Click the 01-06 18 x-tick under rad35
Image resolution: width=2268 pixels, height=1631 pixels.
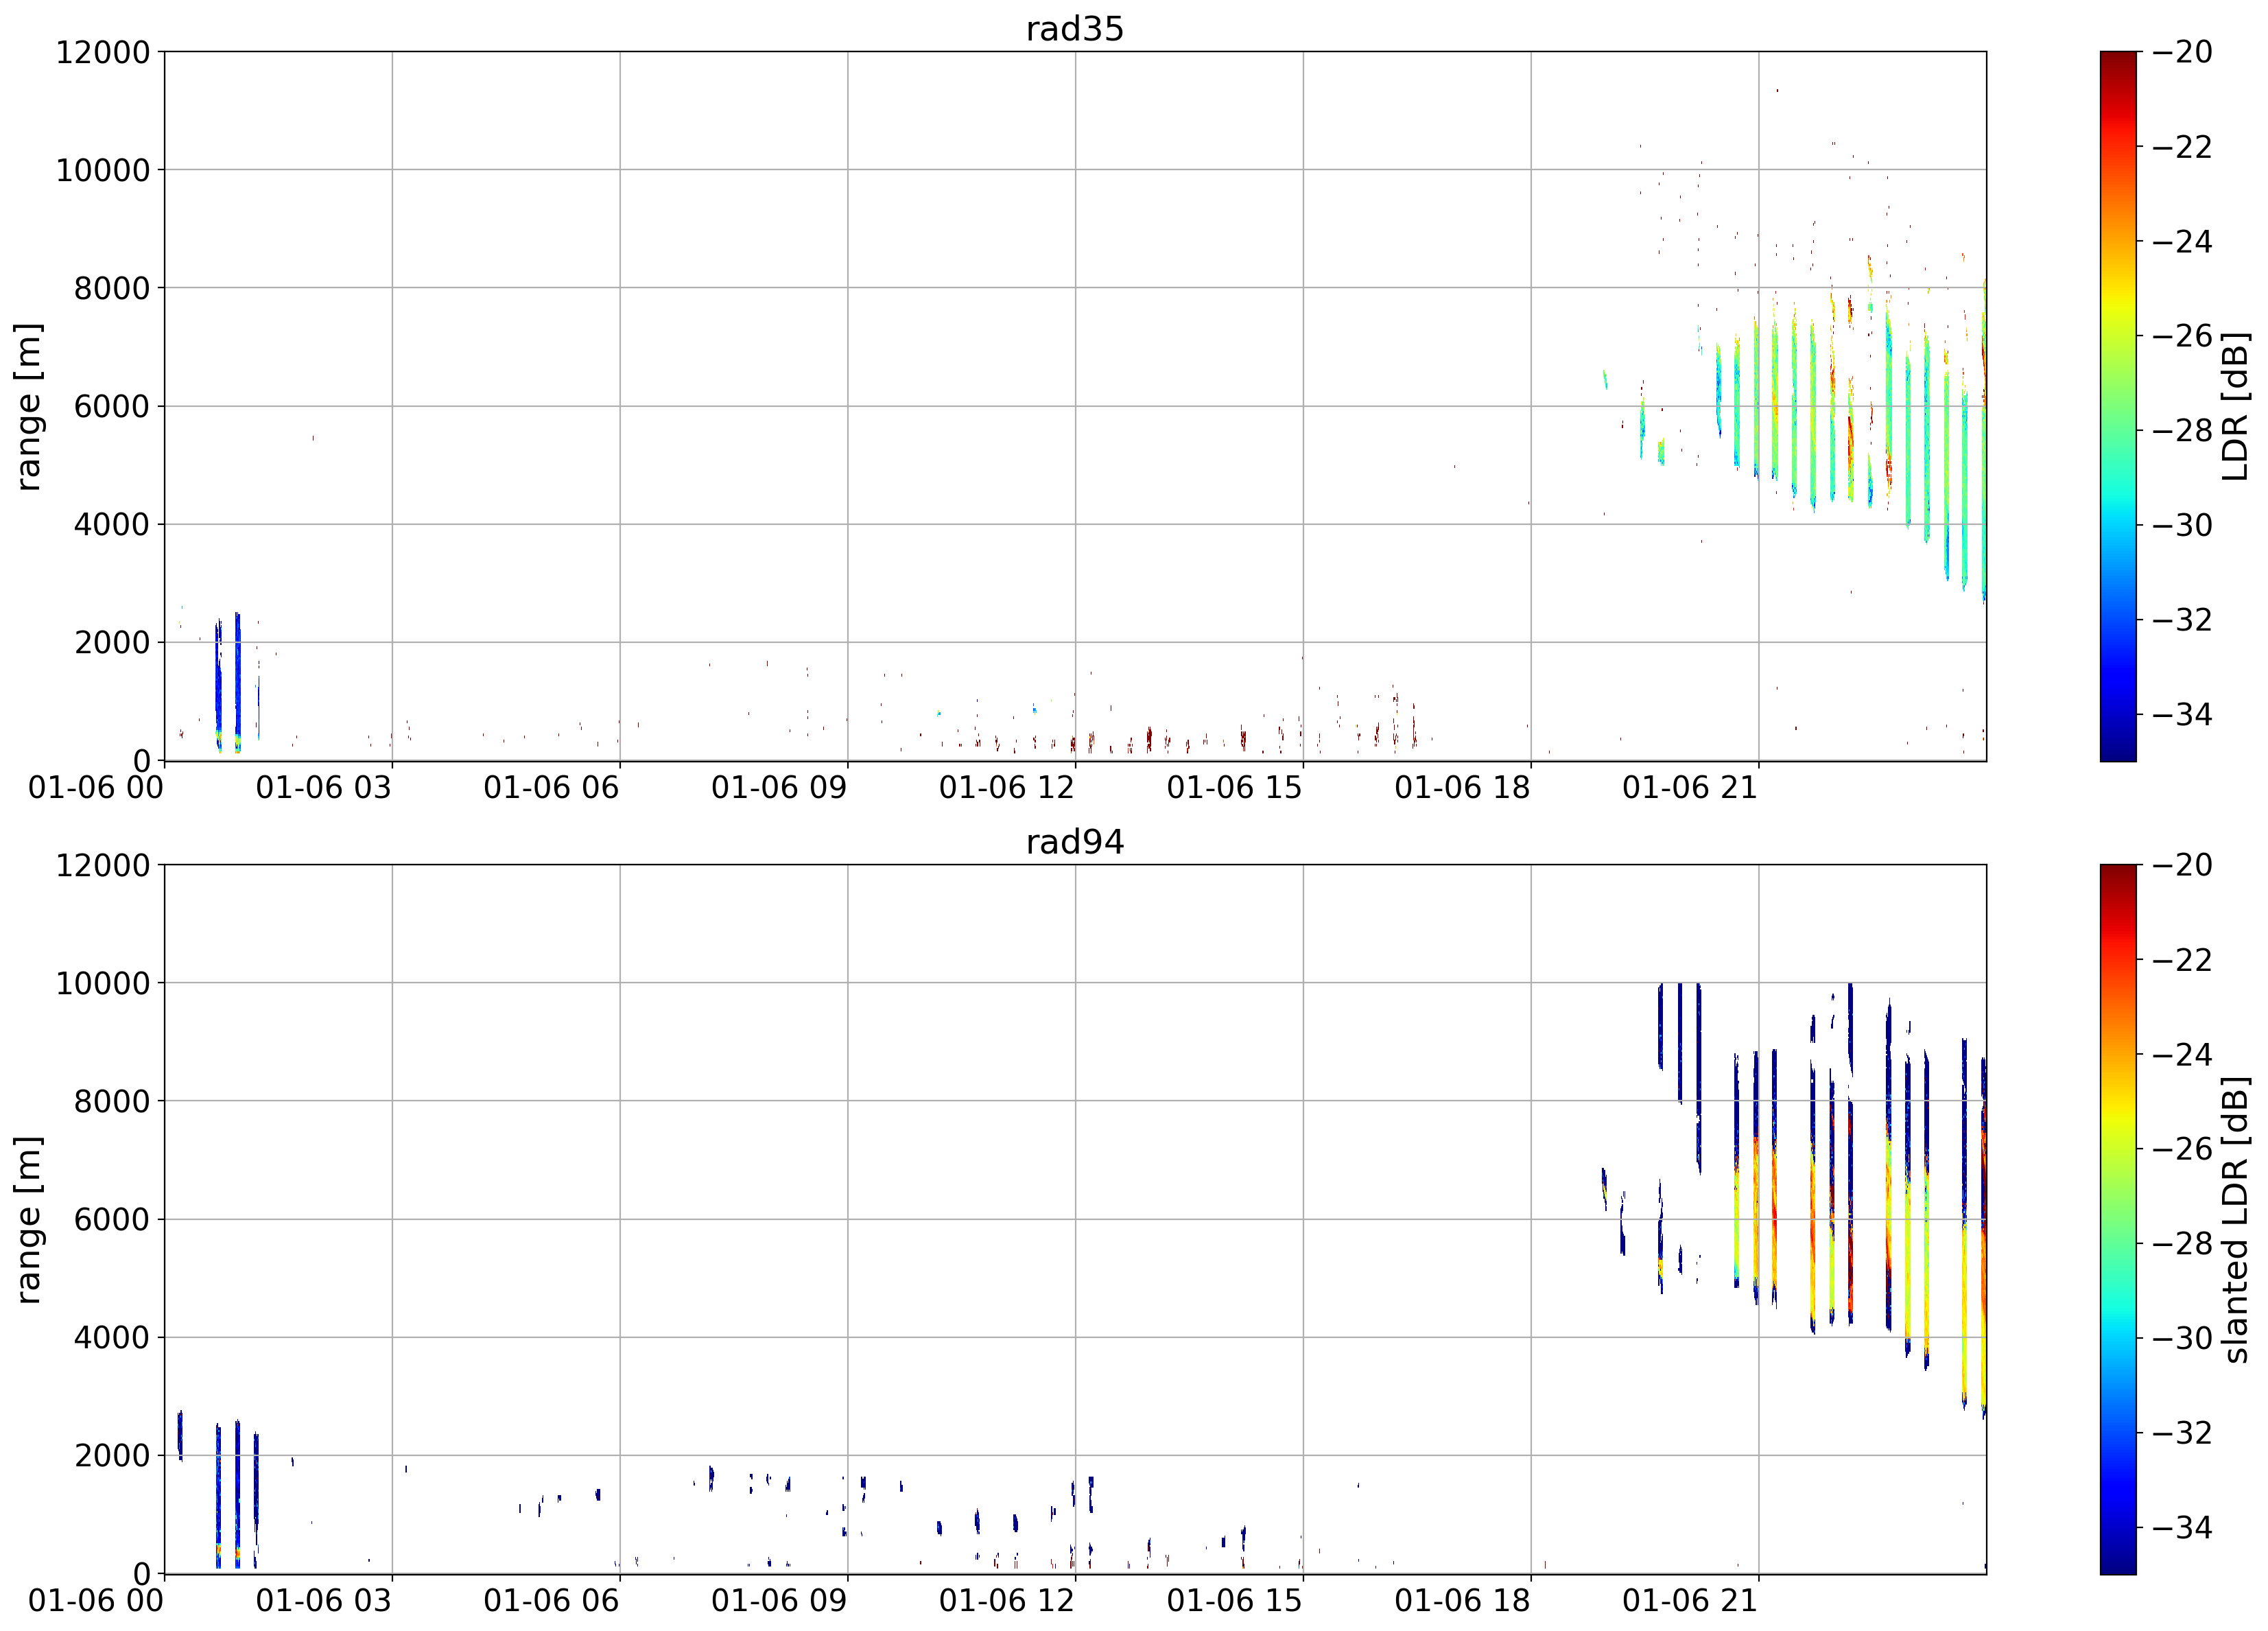(1463, 788)
